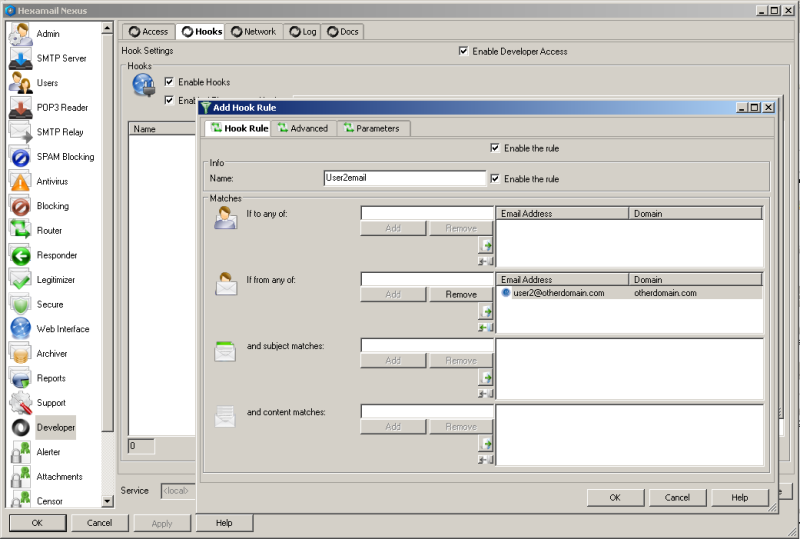Remove the selected from-address entry

tap(461, 295)
